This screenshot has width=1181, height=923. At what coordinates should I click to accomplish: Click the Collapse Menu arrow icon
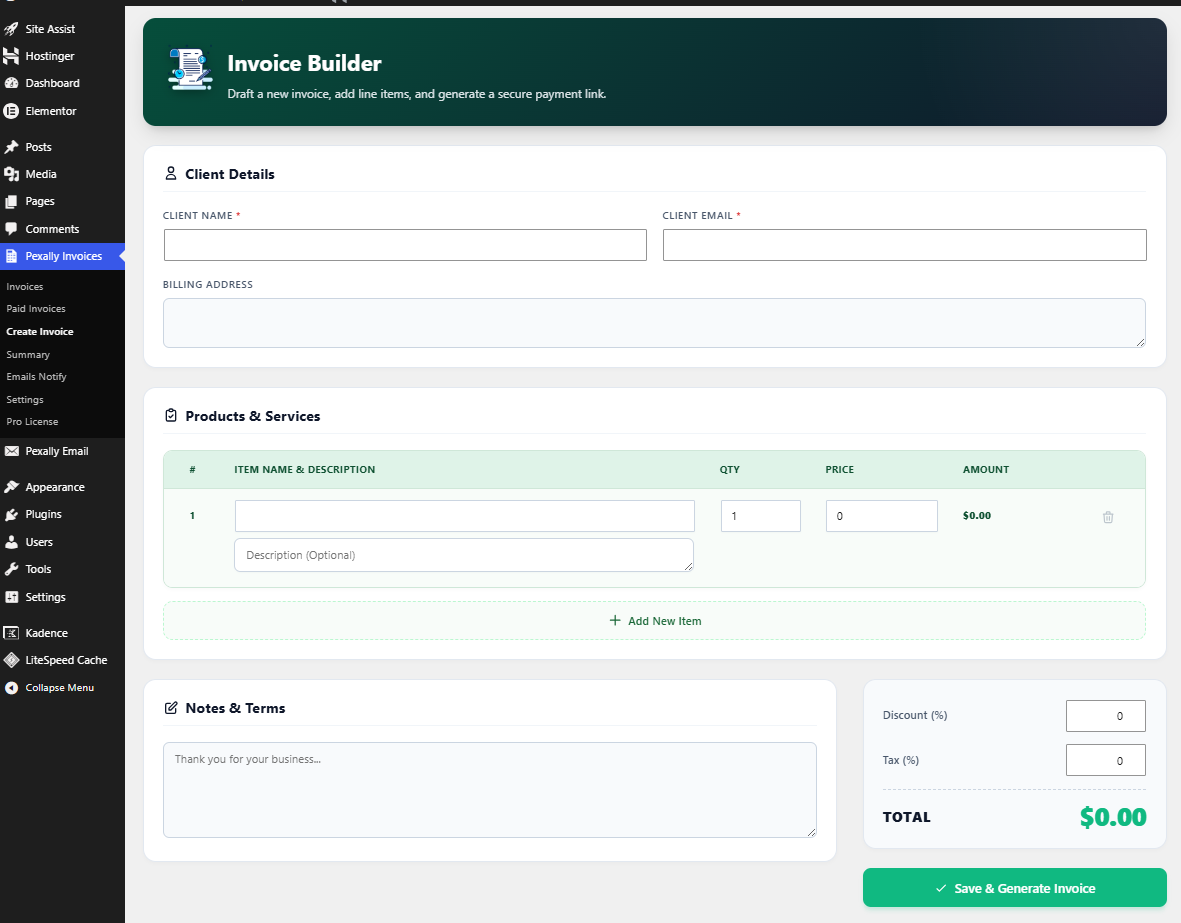(11, 688)
